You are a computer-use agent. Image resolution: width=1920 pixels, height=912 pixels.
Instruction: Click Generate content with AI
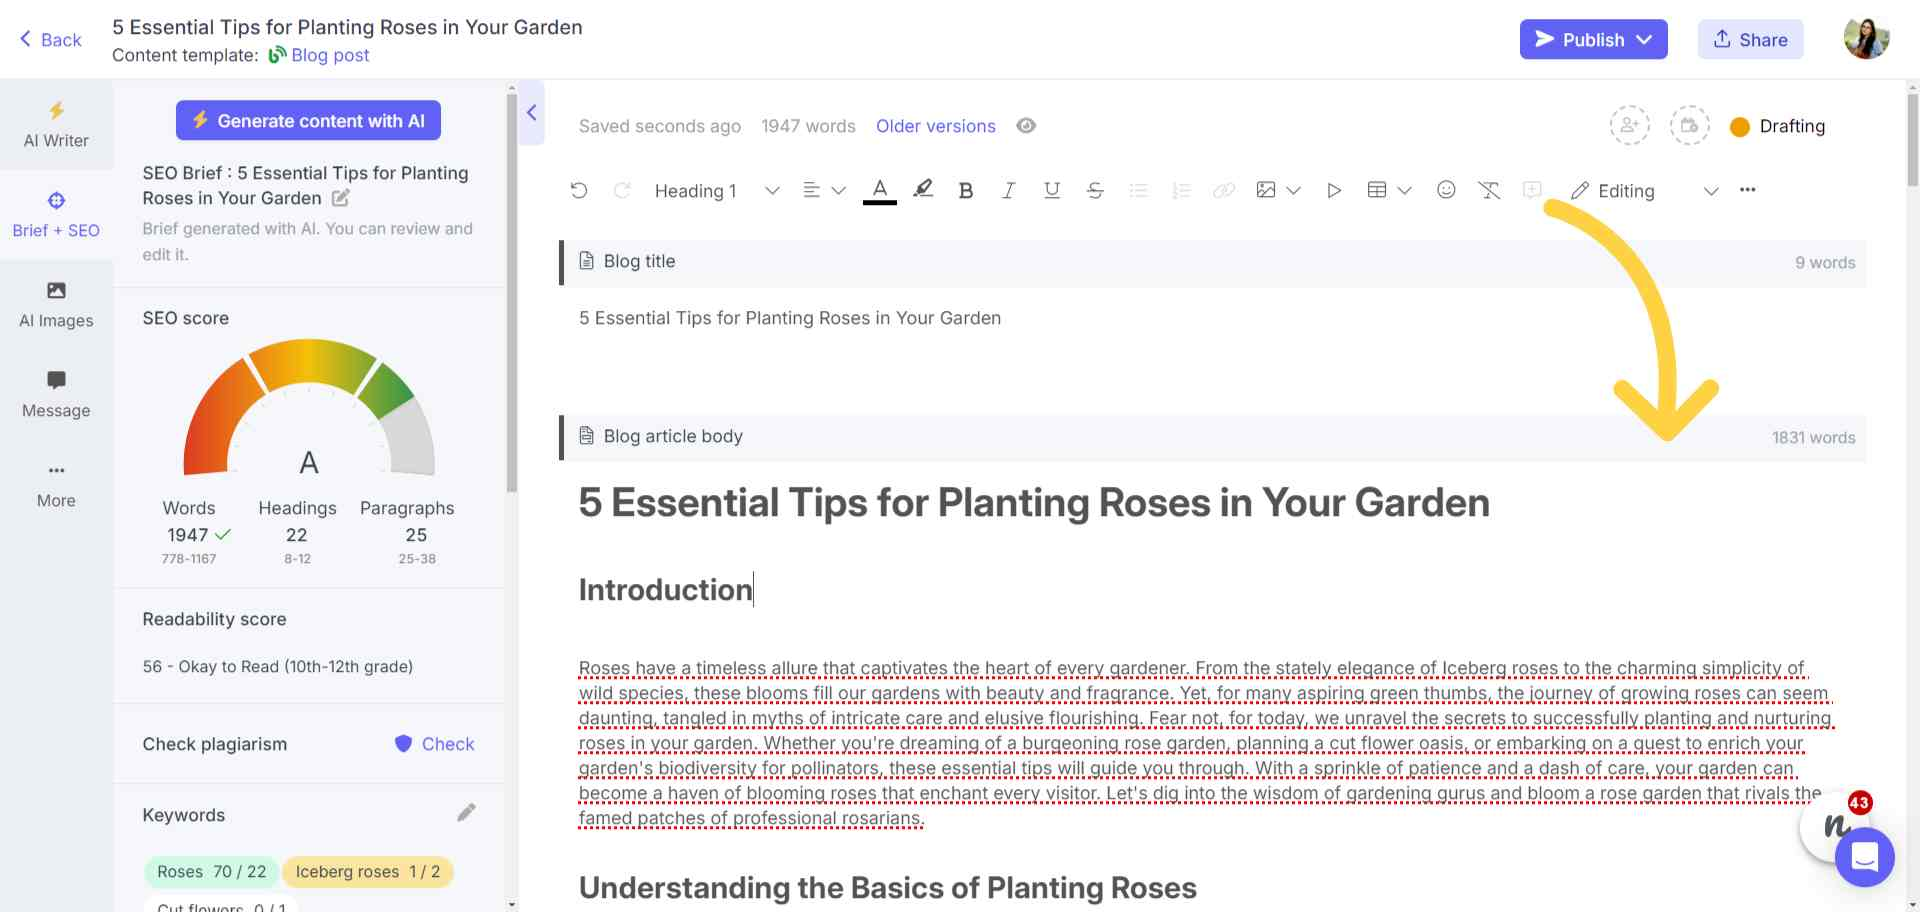pyautogui.click(x=308, y=120)
